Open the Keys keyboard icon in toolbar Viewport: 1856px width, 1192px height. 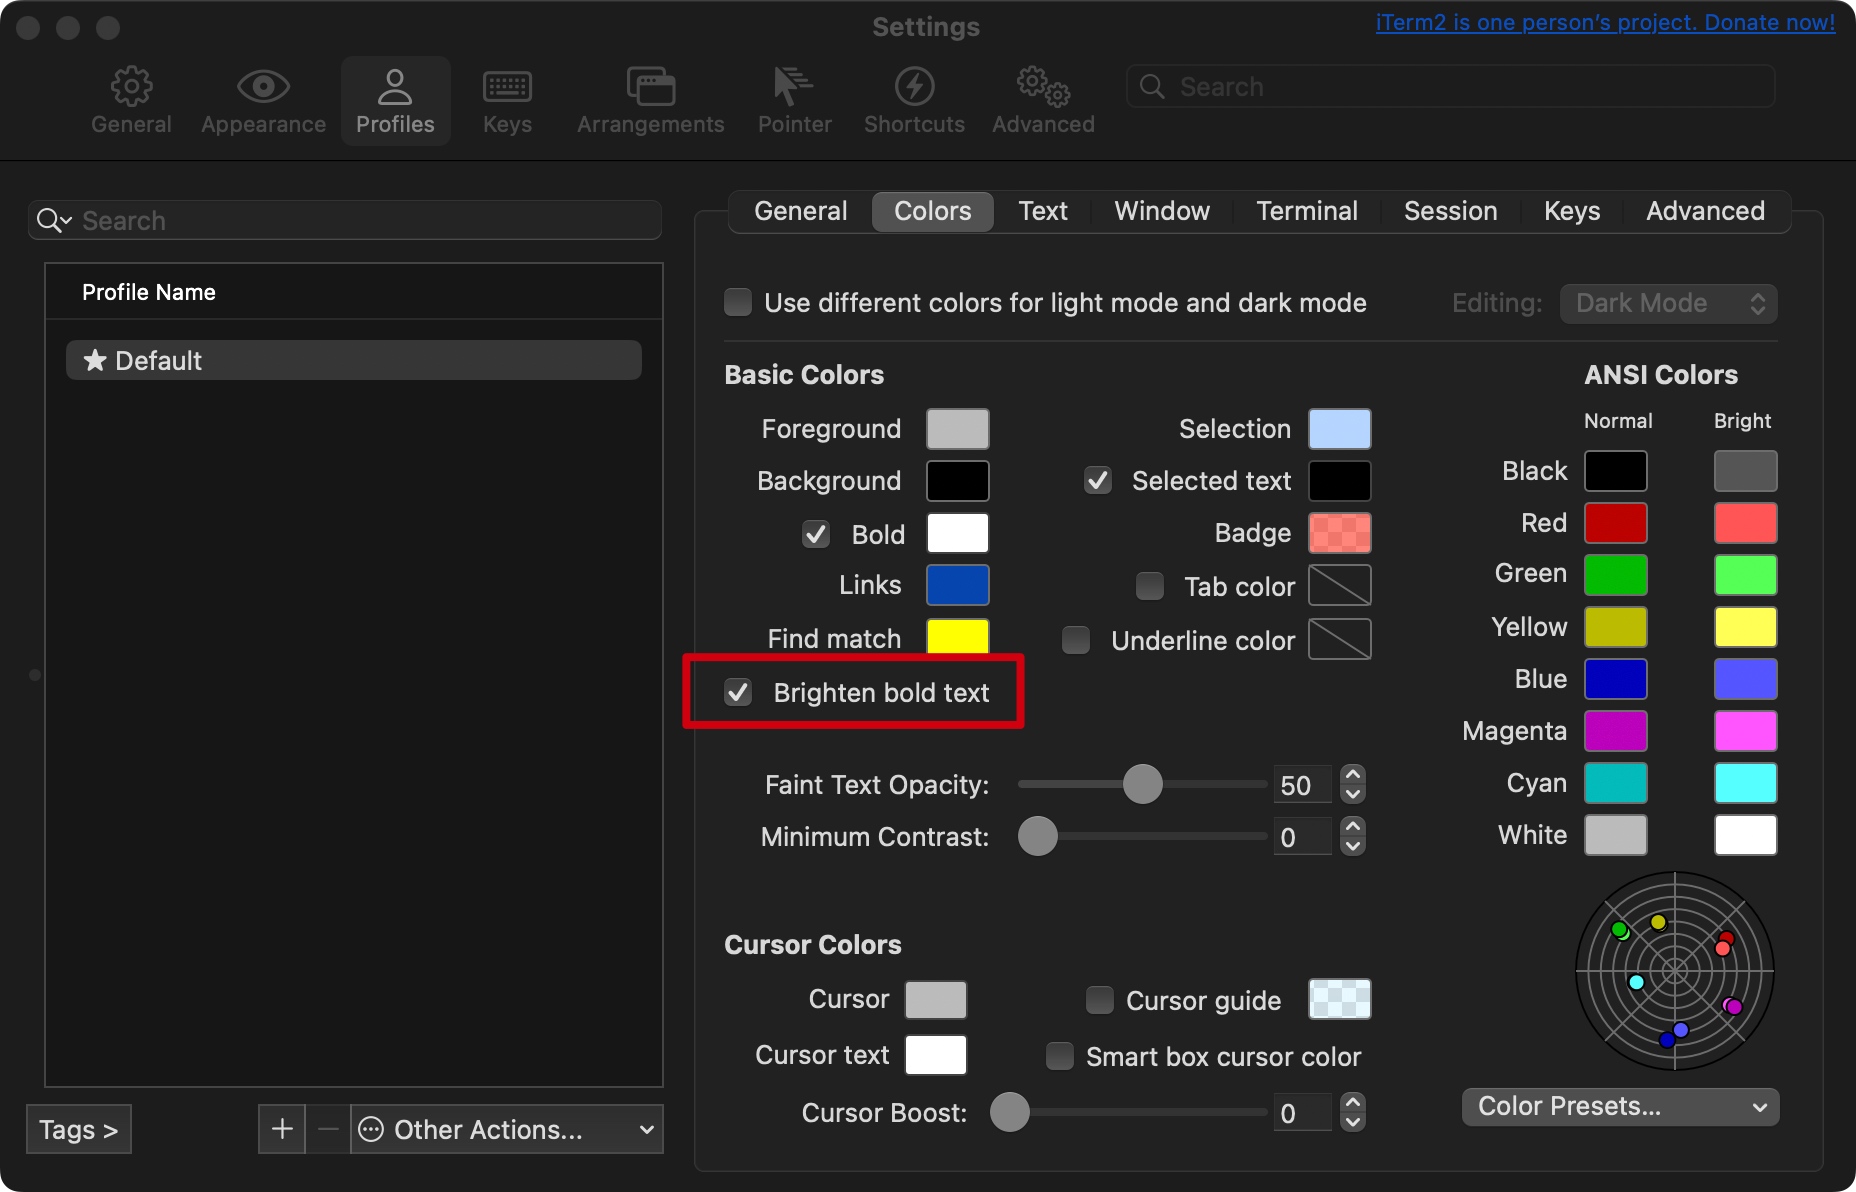(x=507, y=87)
